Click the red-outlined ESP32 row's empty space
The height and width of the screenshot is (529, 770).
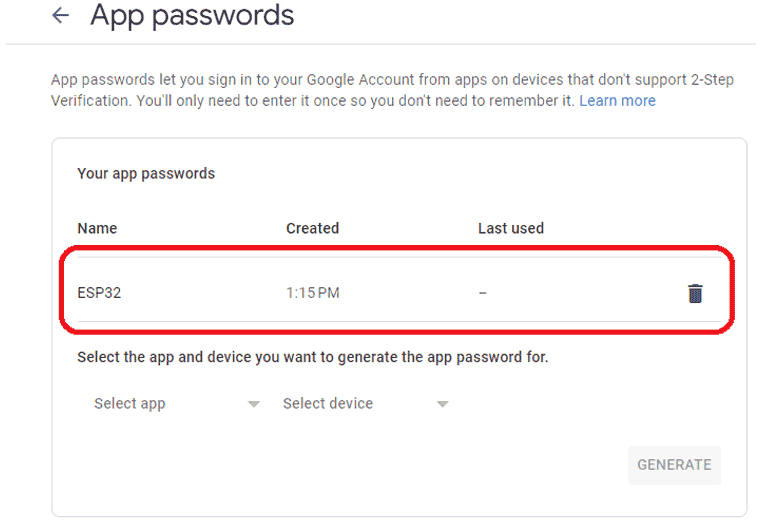pos(590,294)
